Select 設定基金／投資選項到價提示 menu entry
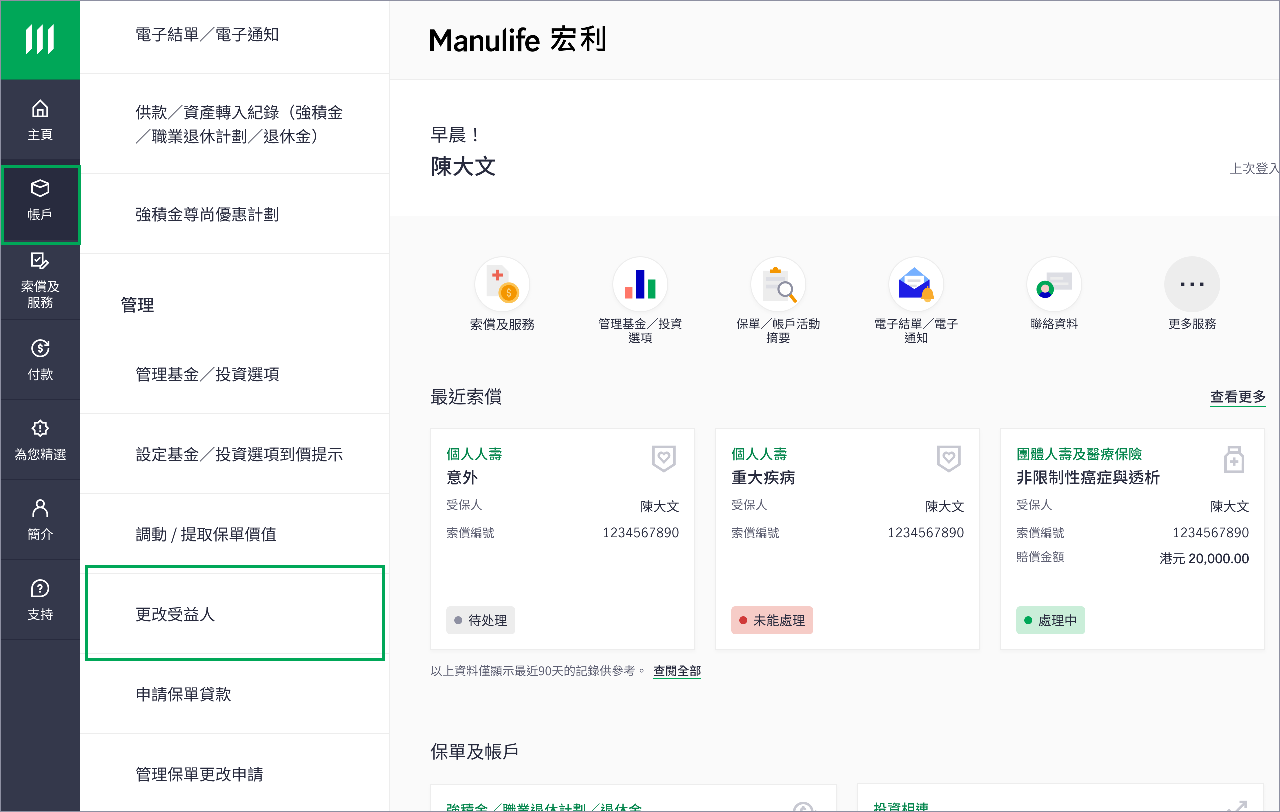The image size is (1280, 812). coord(234,454)
